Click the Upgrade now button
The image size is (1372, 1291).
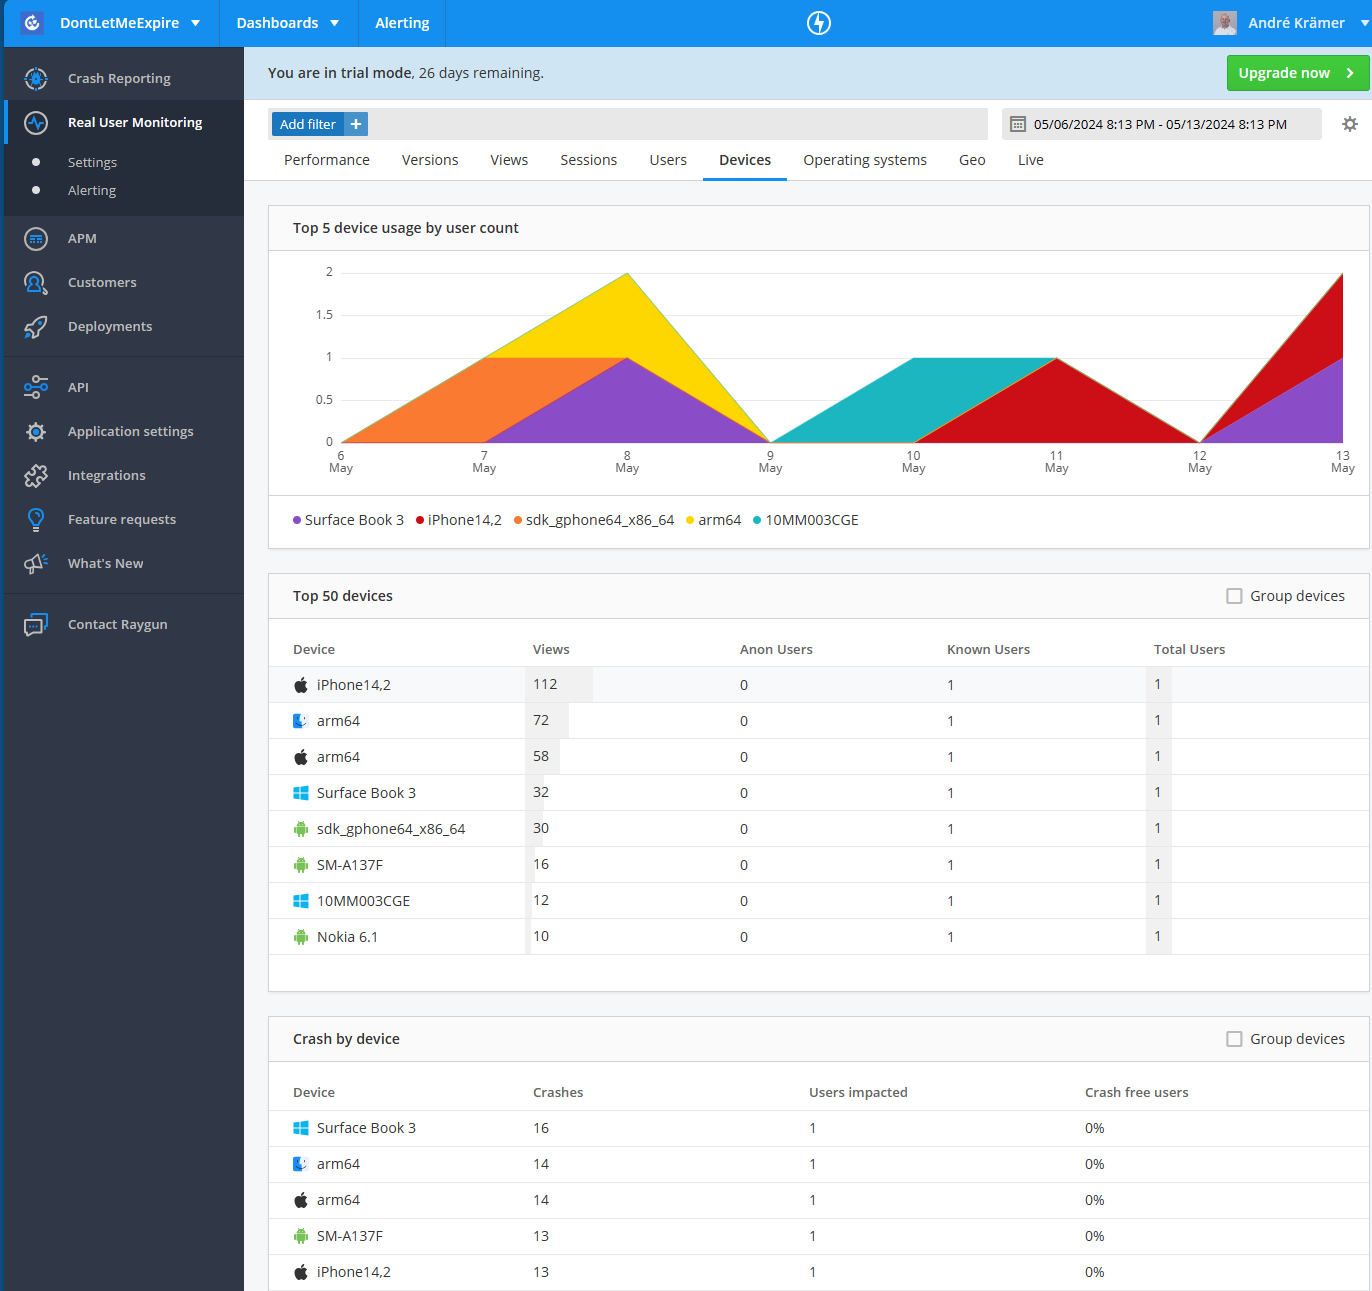pyautogui.click(x=1297, y=72)
